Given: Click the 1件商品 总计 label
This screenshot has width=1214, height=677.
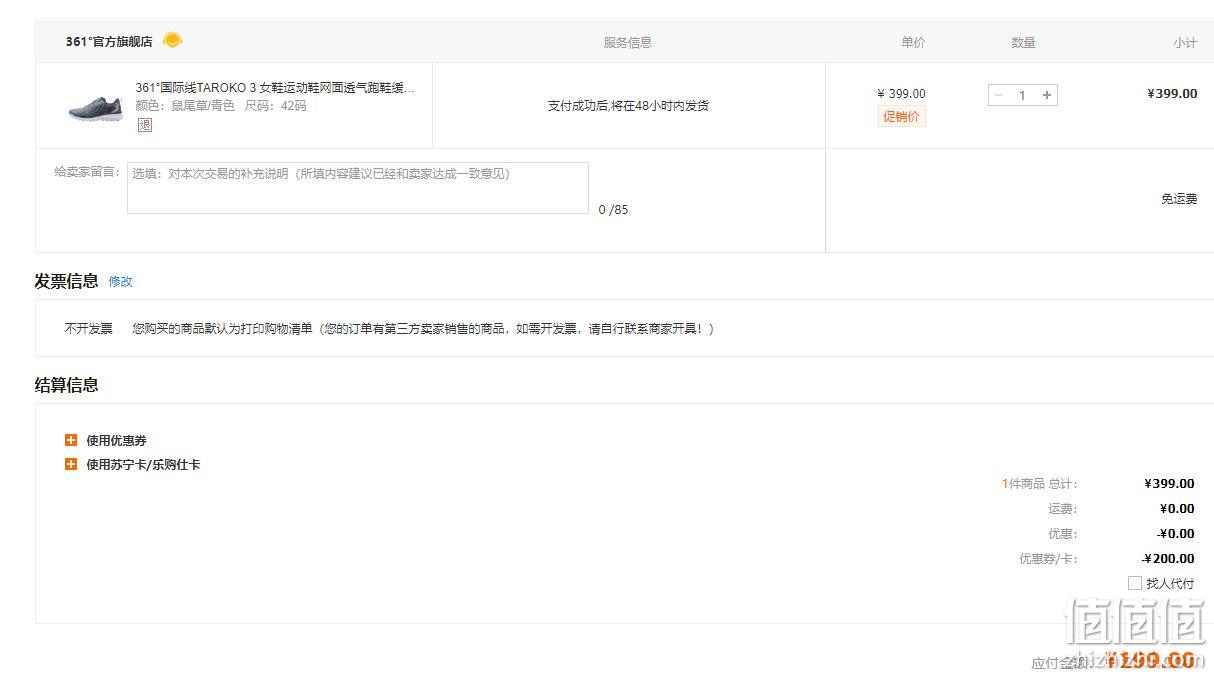Looking at the screenshot, I should pyautogui.click(x=1039, y=484).
